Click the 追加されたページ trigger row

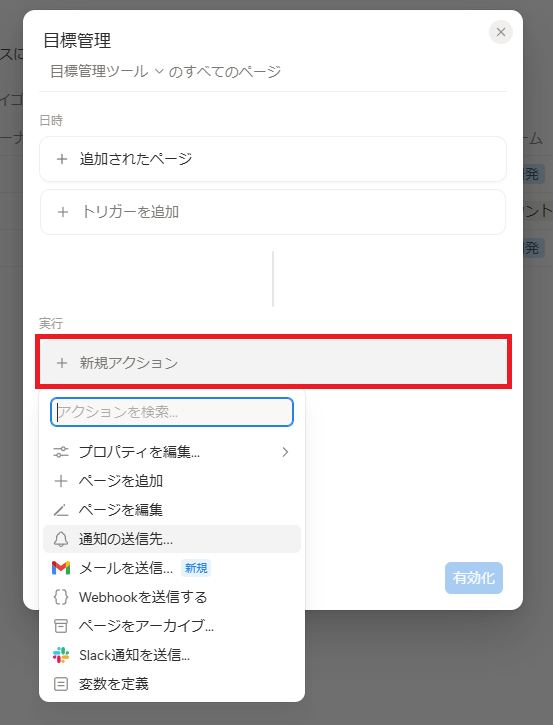pyautogui.click(x=273, y=159)
